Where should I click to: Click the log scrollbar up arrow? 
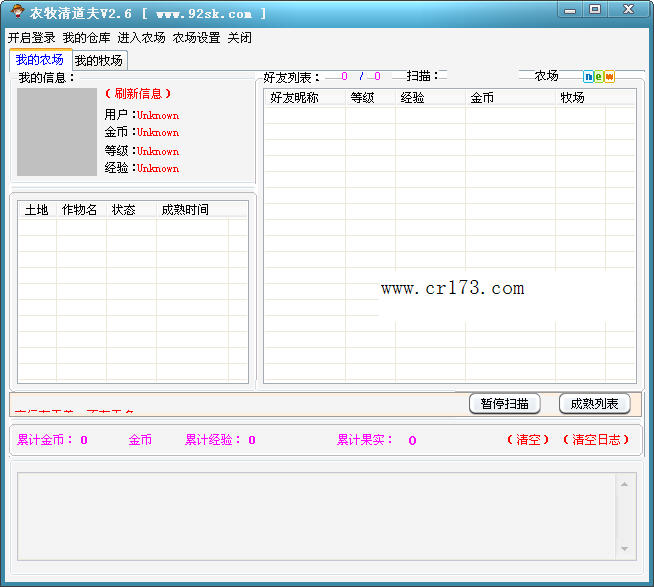[624, 484]
